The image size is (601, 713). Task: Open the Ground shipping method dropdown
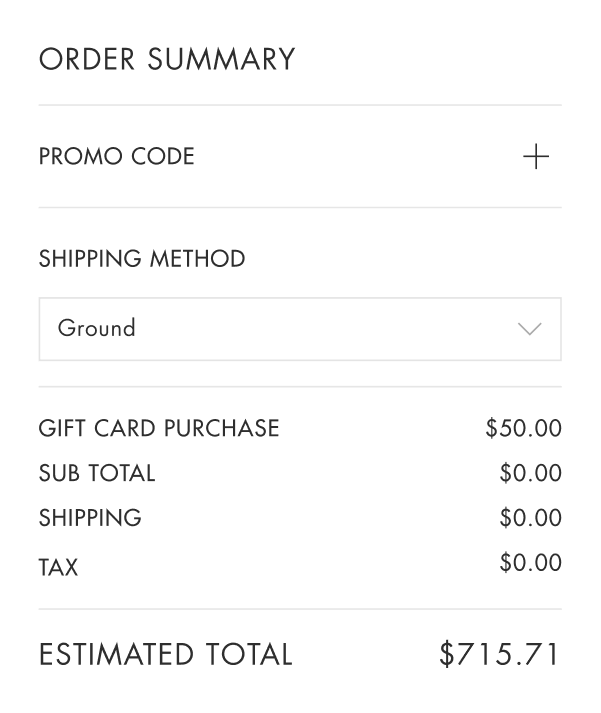pyautogui.click(x=299, y=329)
